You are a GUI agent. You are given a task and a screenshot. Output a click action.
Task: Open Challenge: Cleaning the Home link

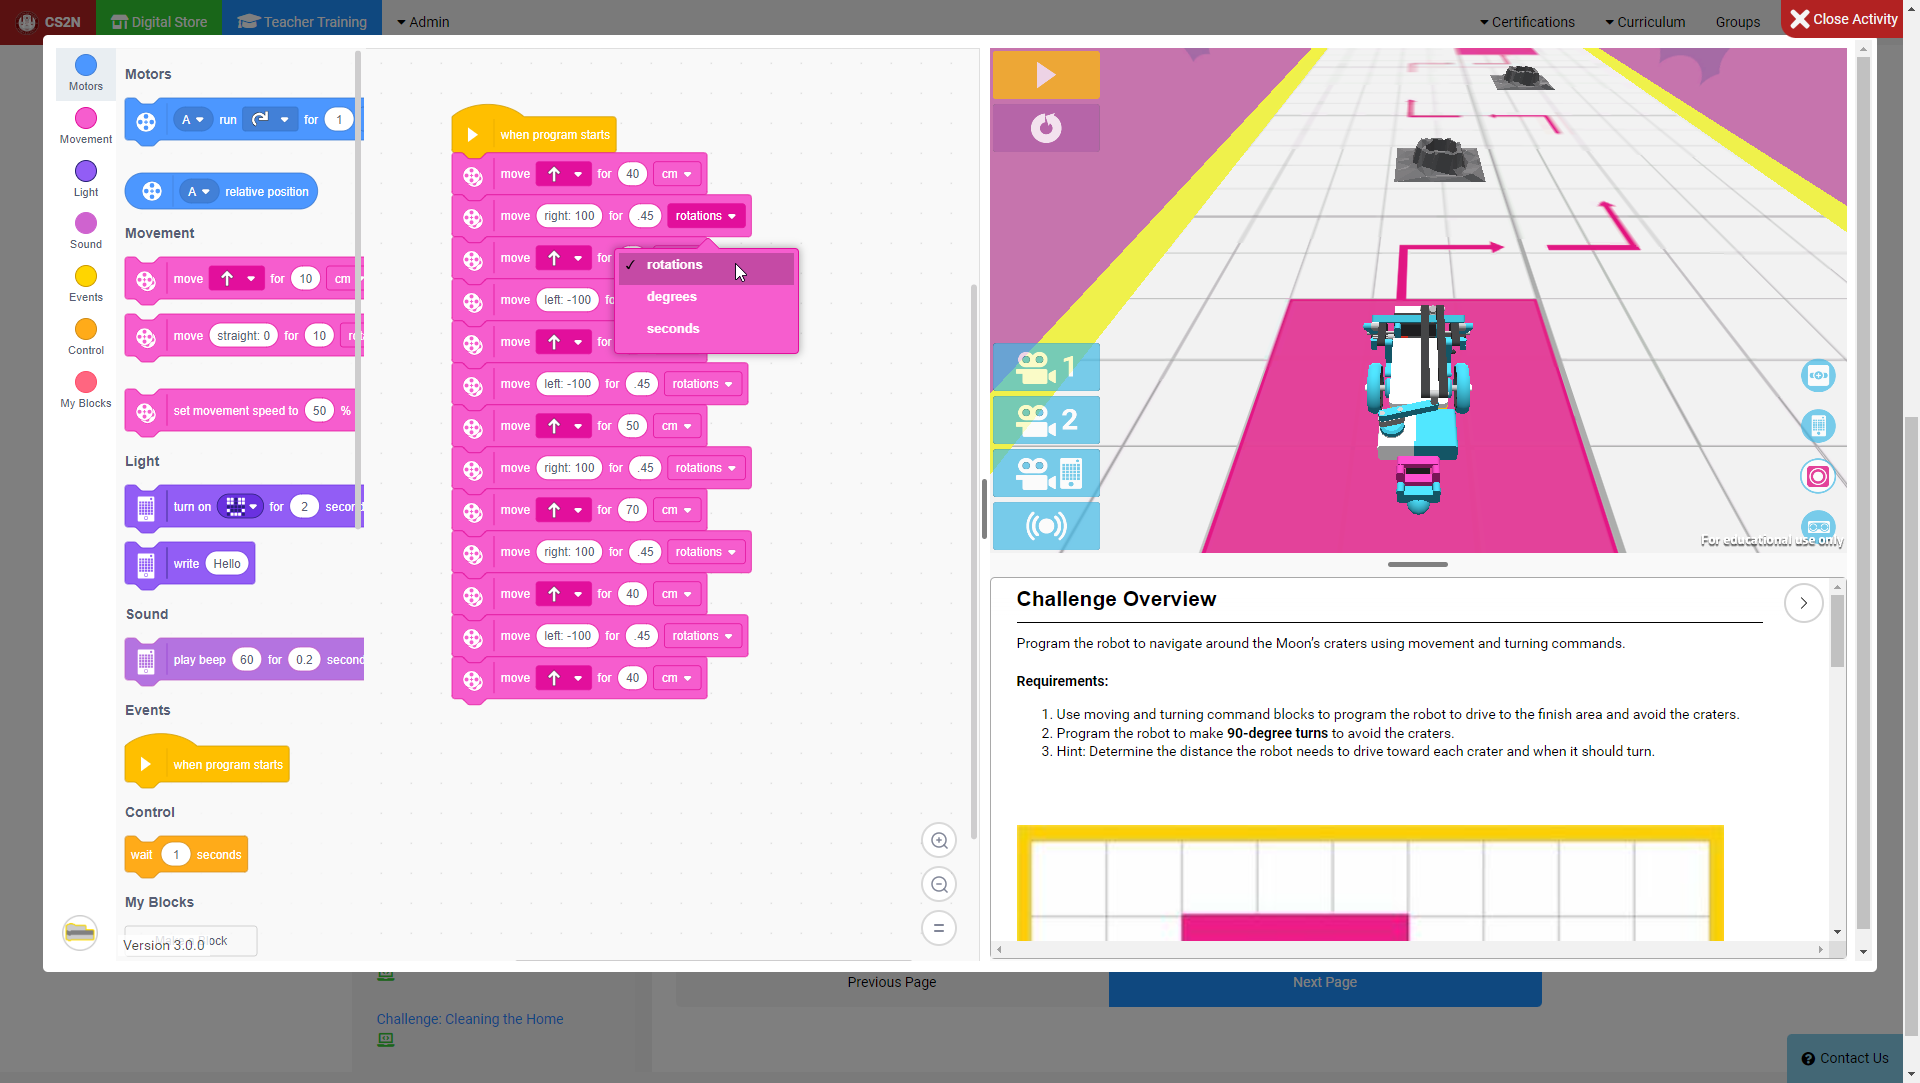470,1019
